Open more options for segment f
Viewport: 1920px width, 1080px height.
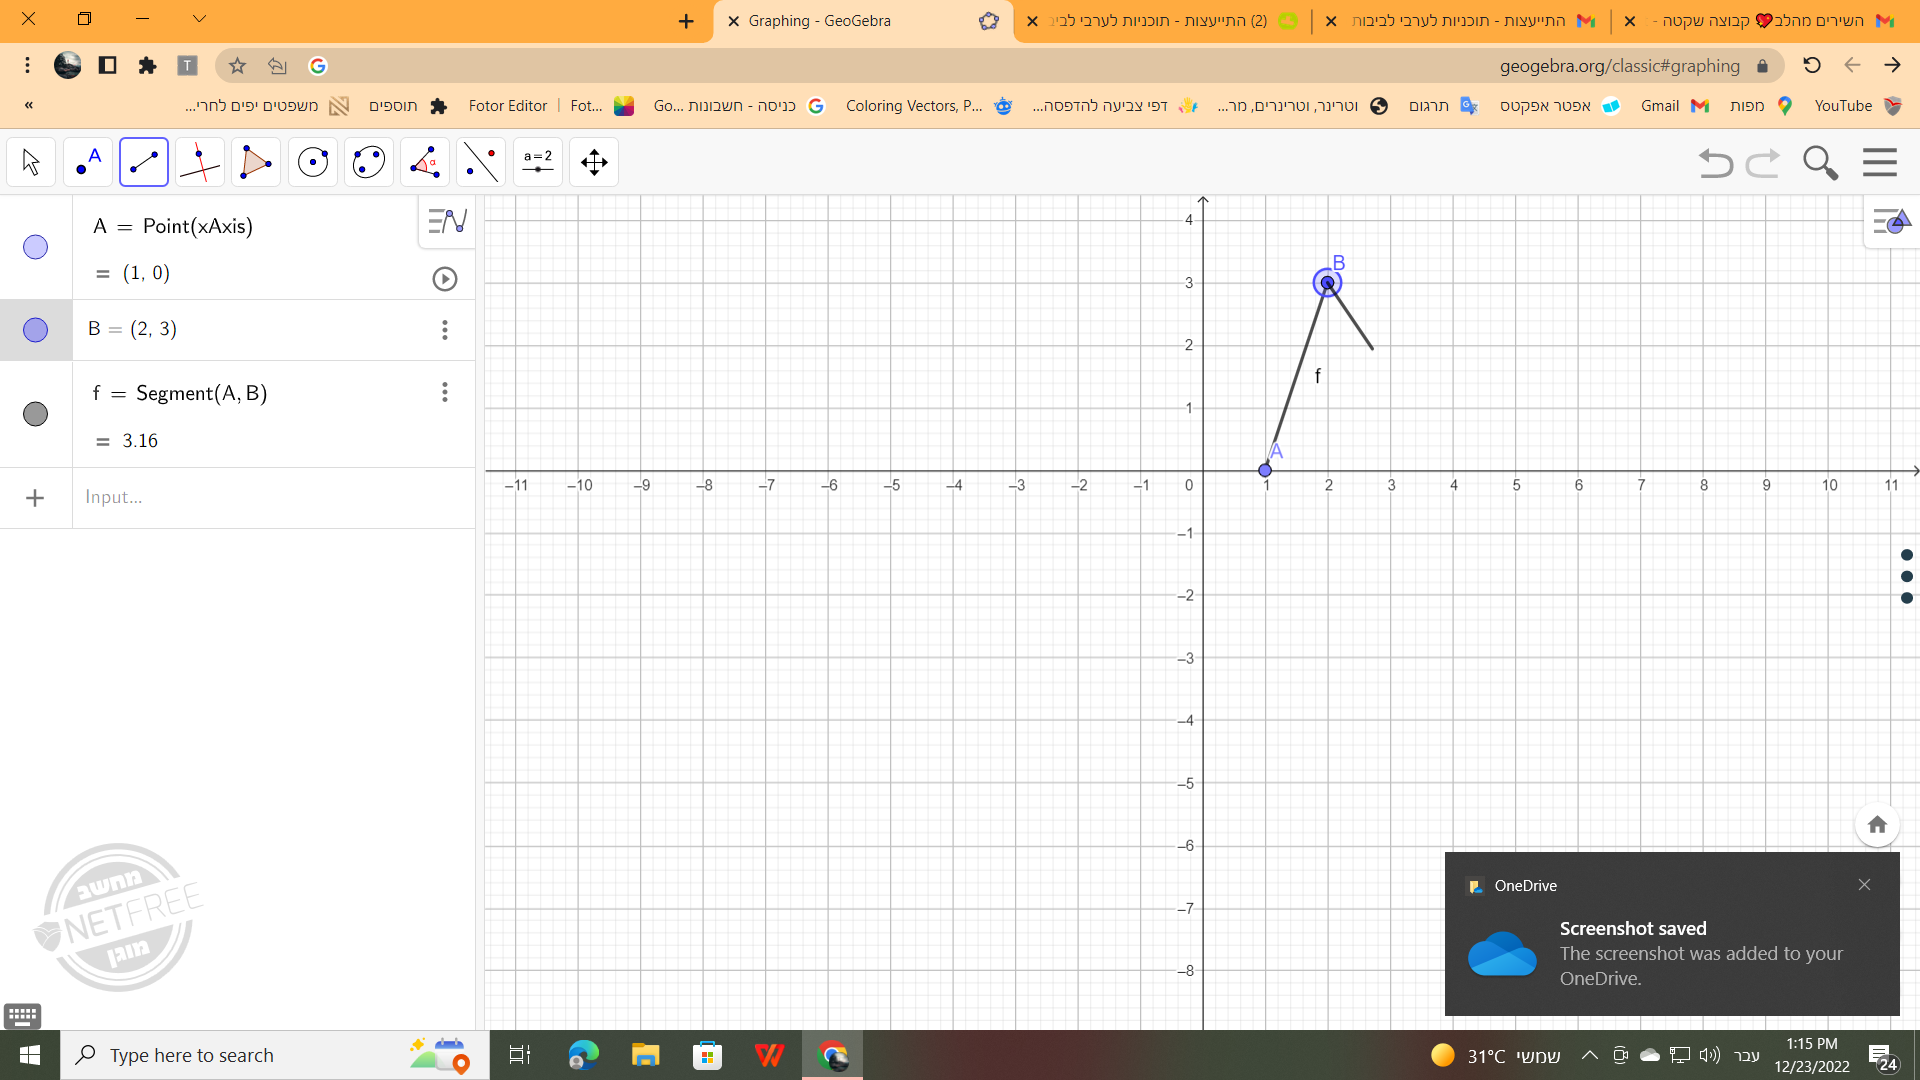tap(445, 392)
